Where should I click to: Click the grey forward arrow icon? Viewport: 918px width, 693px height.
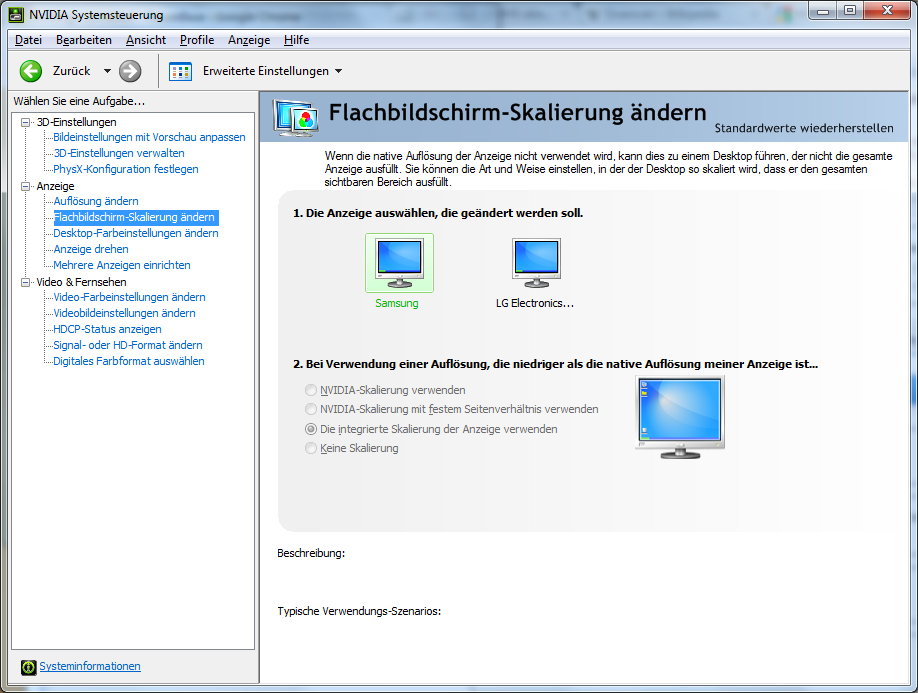130,71
